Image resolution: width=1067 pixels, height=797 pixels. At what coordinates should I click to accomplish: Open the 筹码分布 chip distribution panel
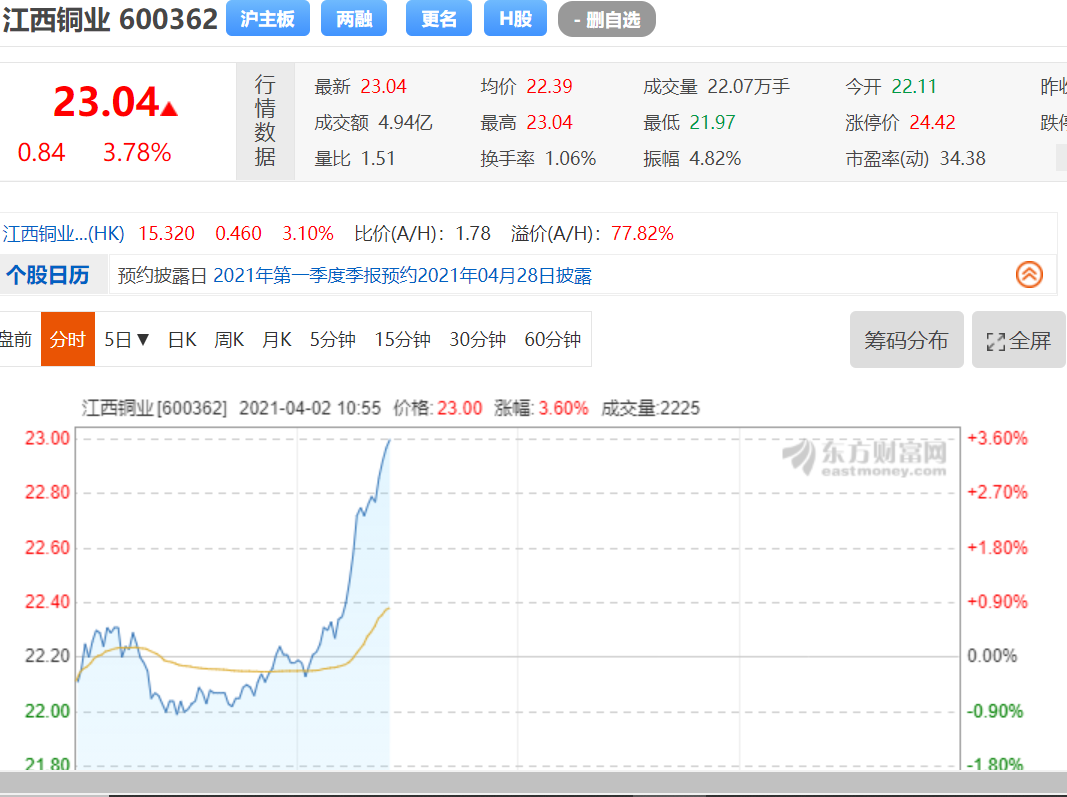906,340
